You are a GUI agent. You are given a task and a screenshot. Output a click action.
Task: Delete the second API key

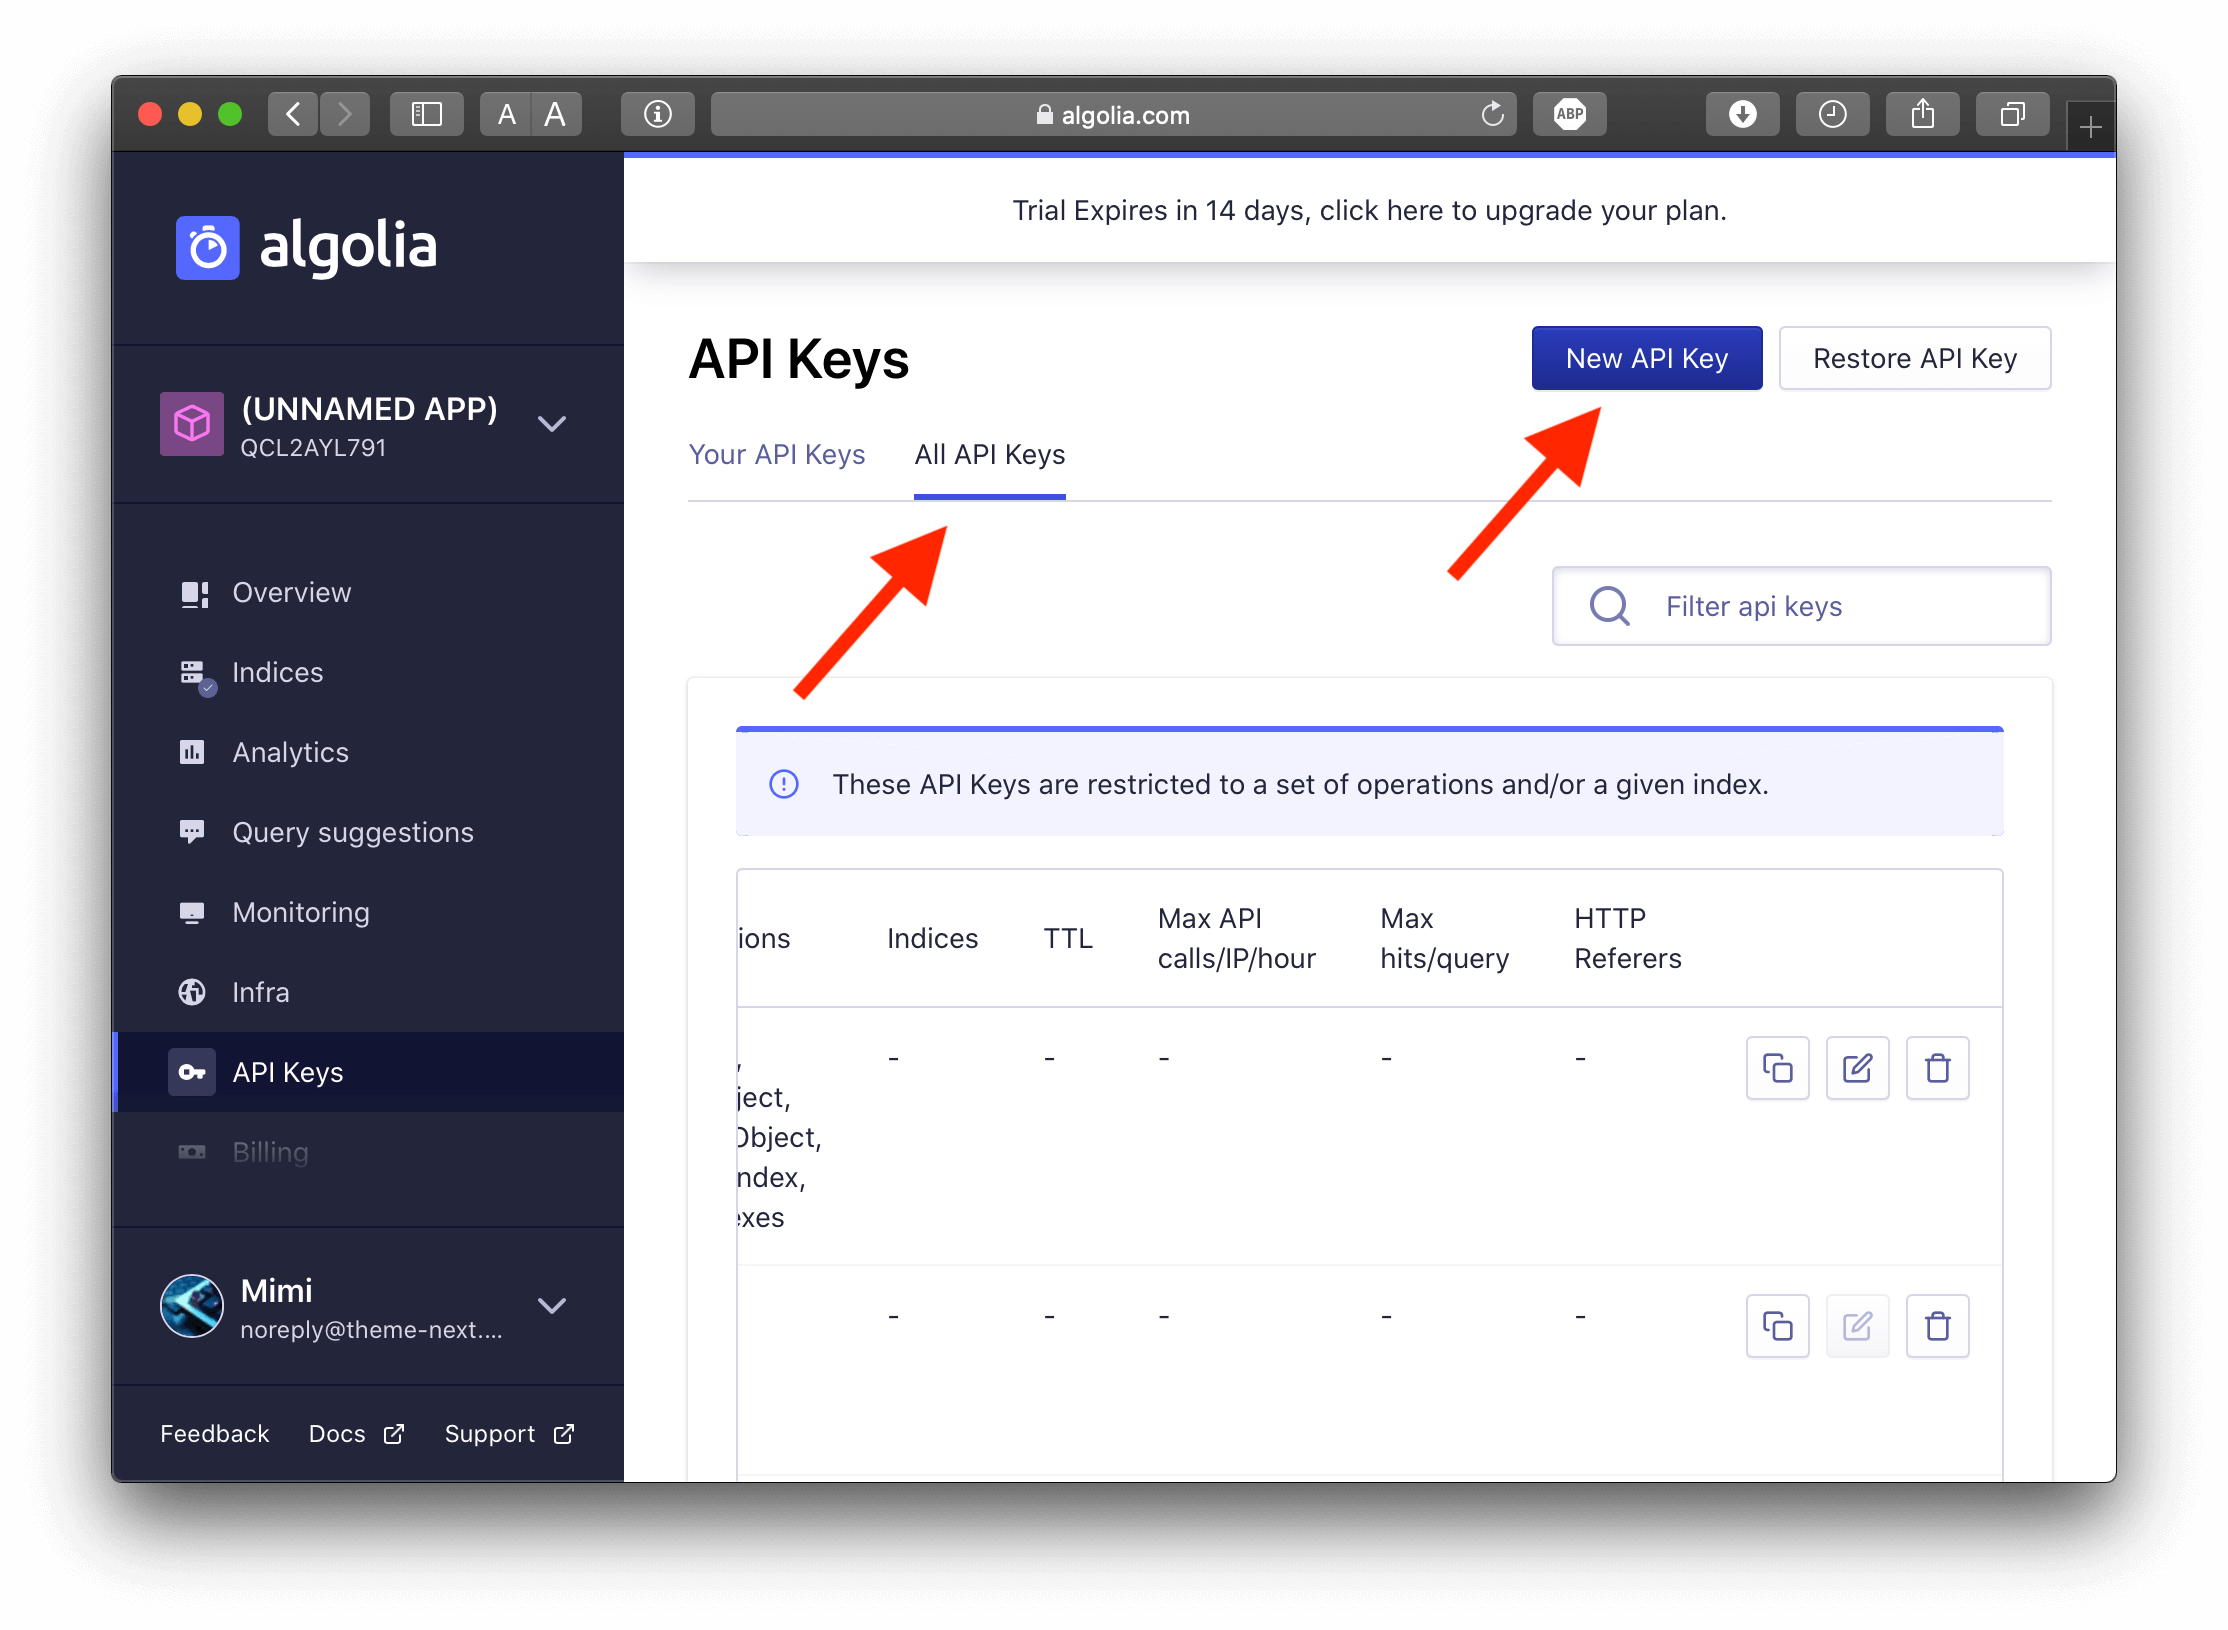(x=1937, y=1326)
